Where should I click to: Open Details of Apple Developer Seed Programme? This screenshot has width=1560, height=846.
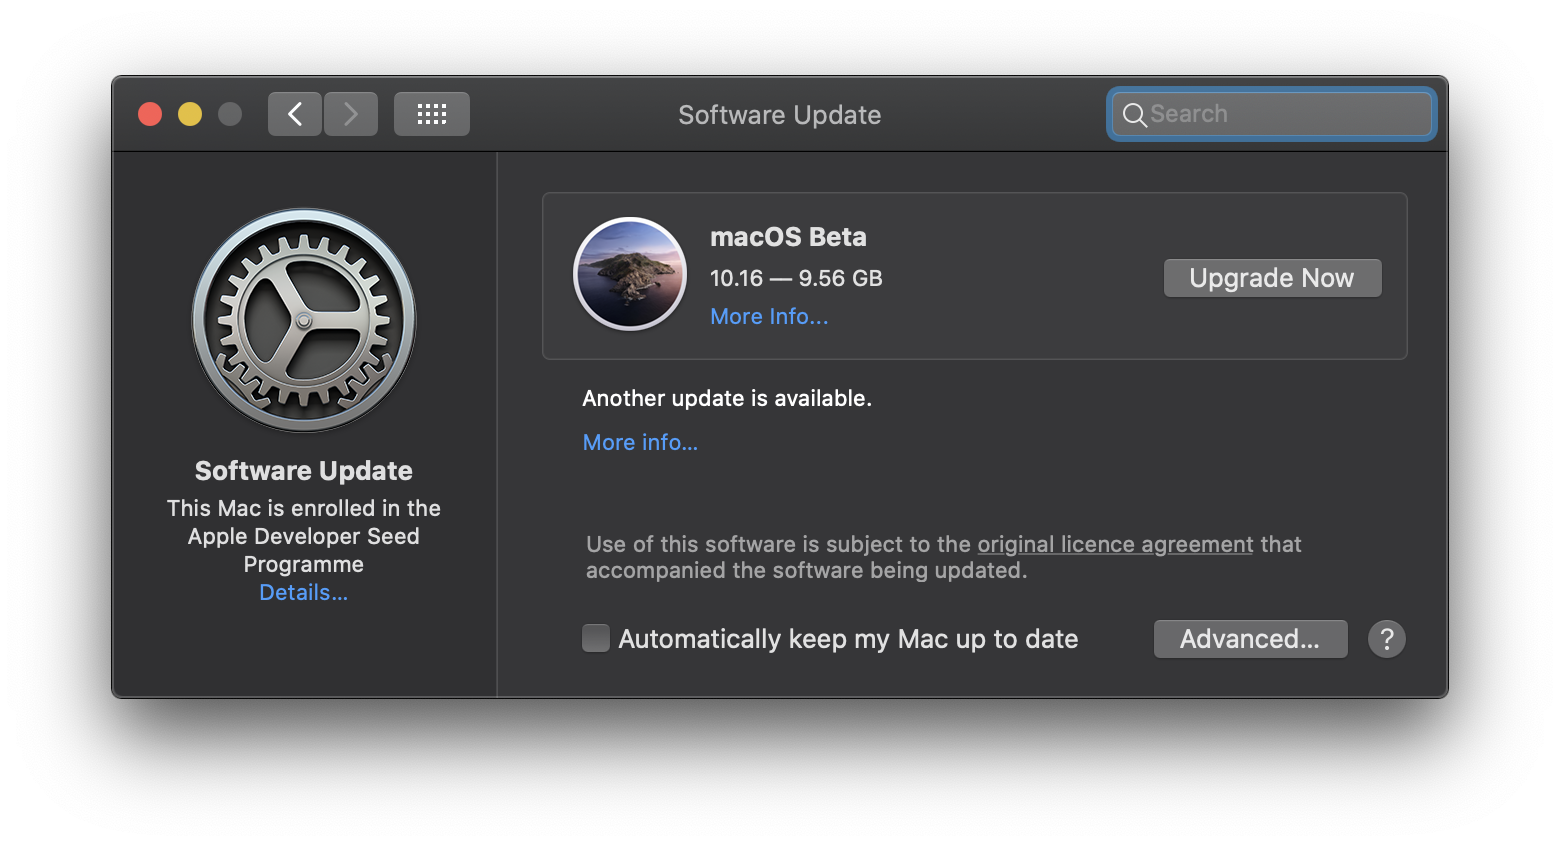(303, 592)
